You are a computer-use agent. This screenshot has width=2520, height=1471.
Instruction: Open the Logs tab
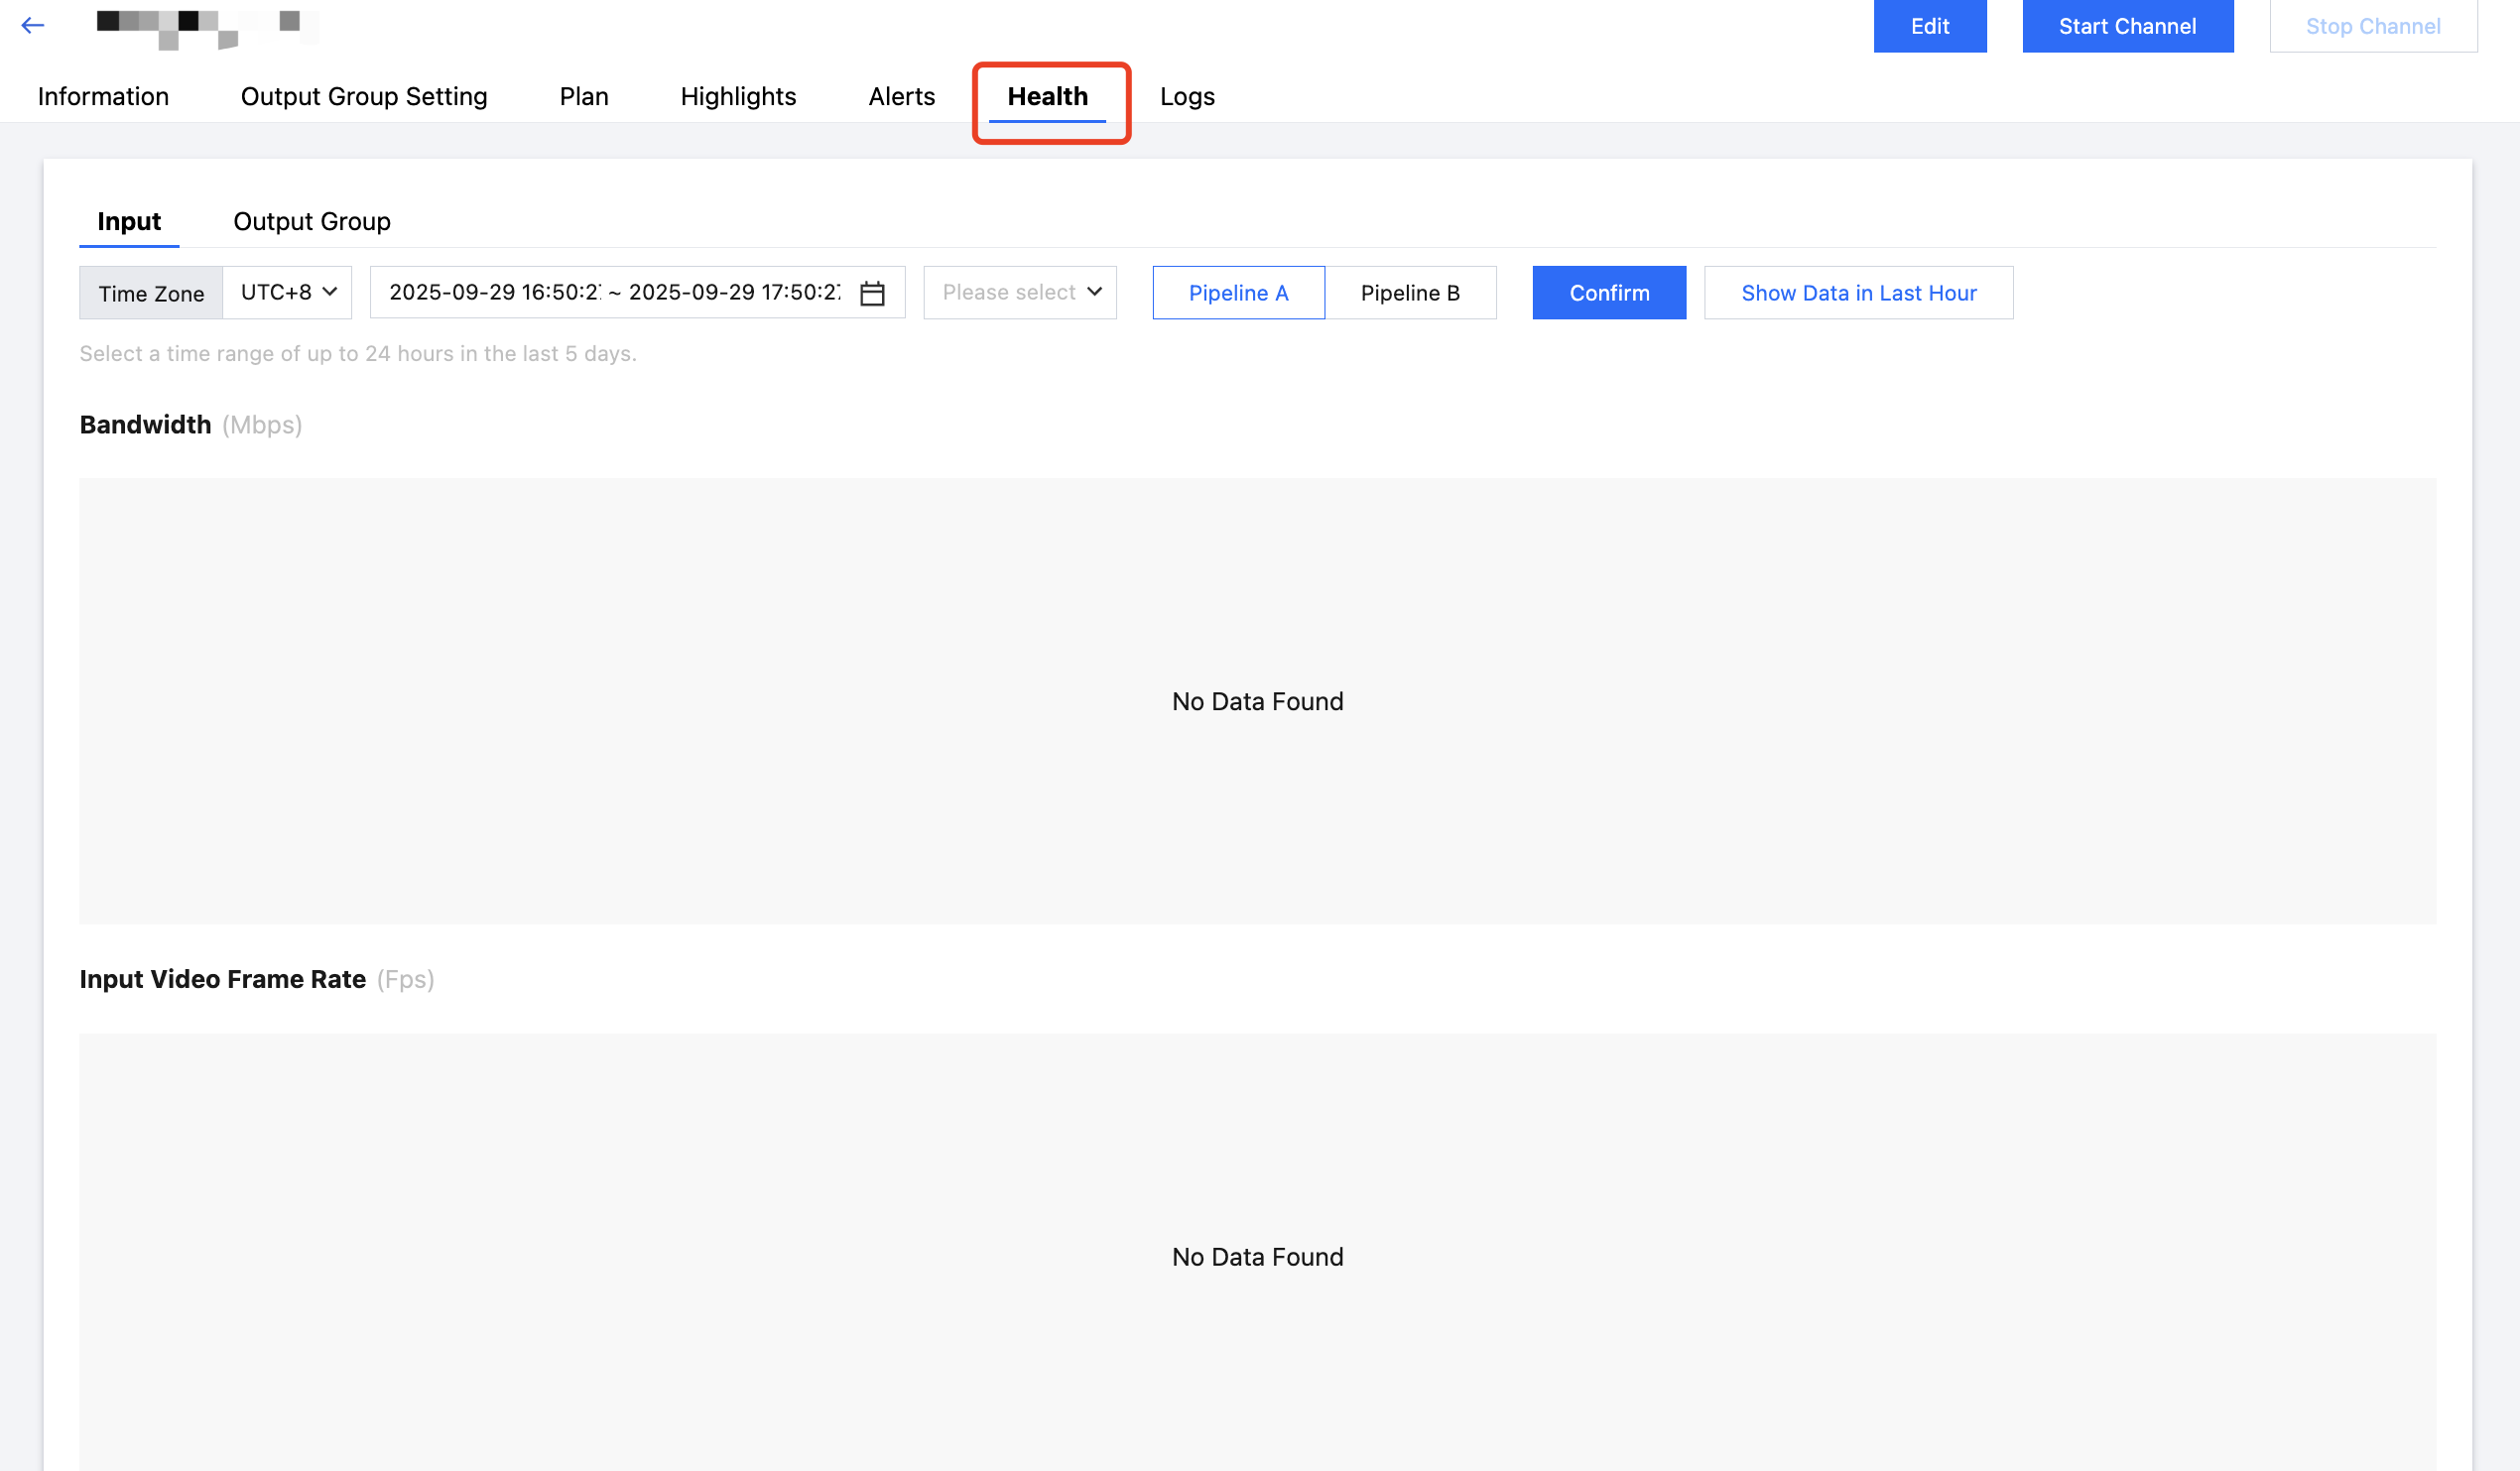coord(1187,96)
